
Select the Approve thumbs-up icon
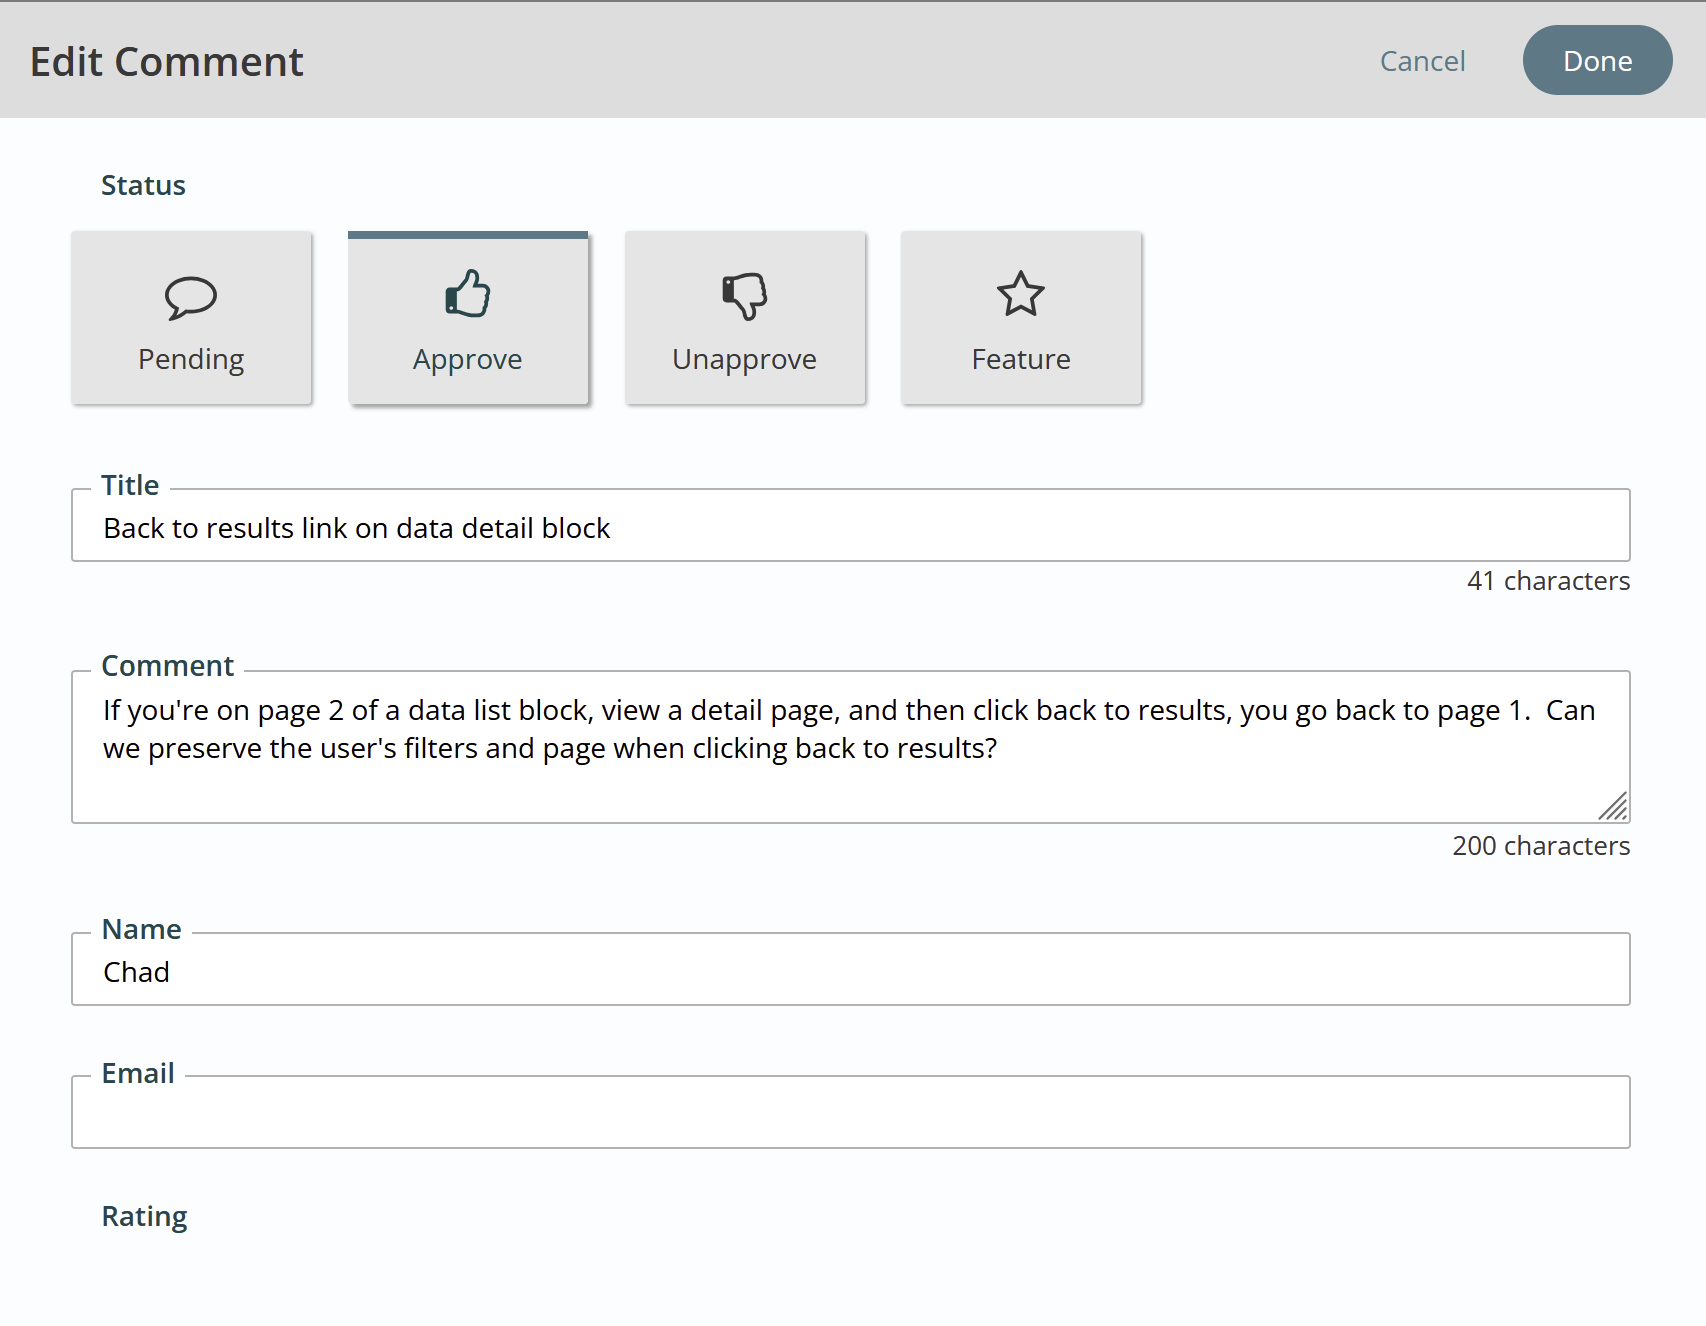point(468,294)
